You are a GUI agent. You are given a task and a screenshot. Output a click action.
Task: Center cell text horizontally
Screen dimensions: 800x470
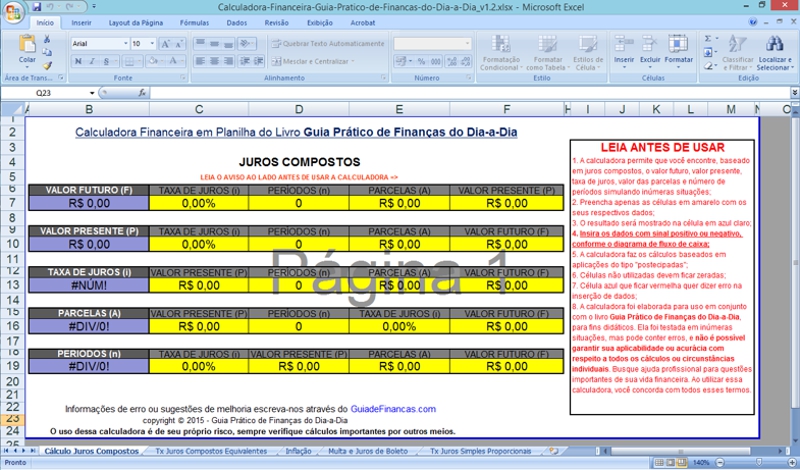[x=215, y=61]
